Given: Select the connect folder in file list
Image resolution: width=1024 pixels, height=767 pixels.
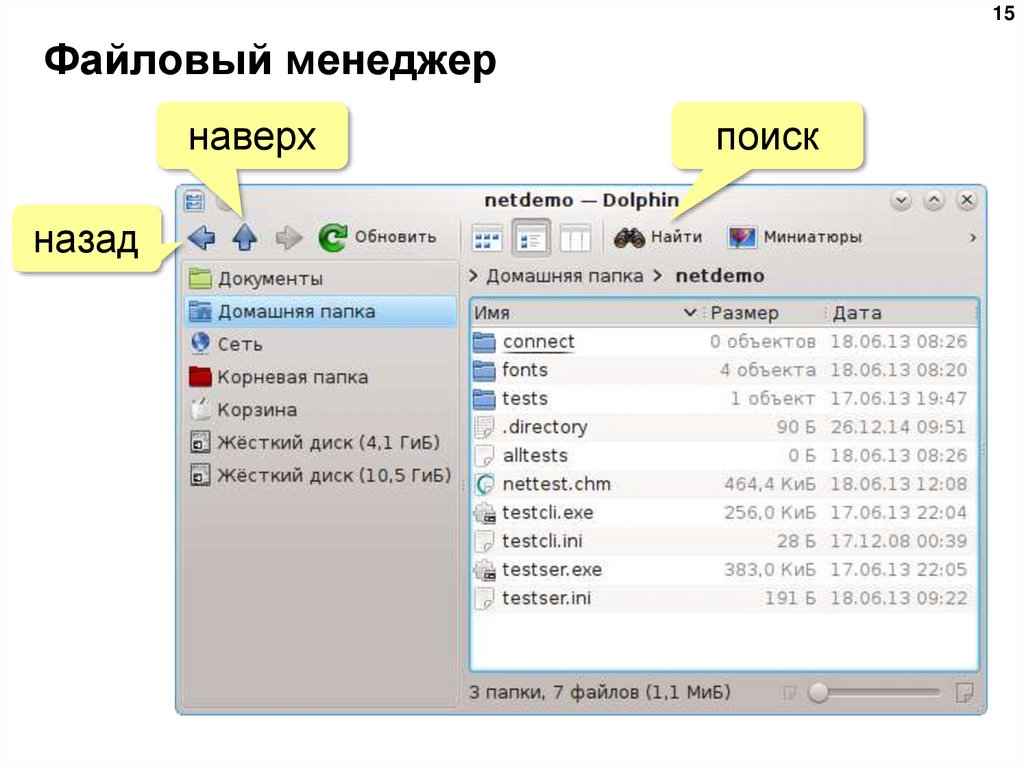Looking at the screenshot, I should 538,340.
